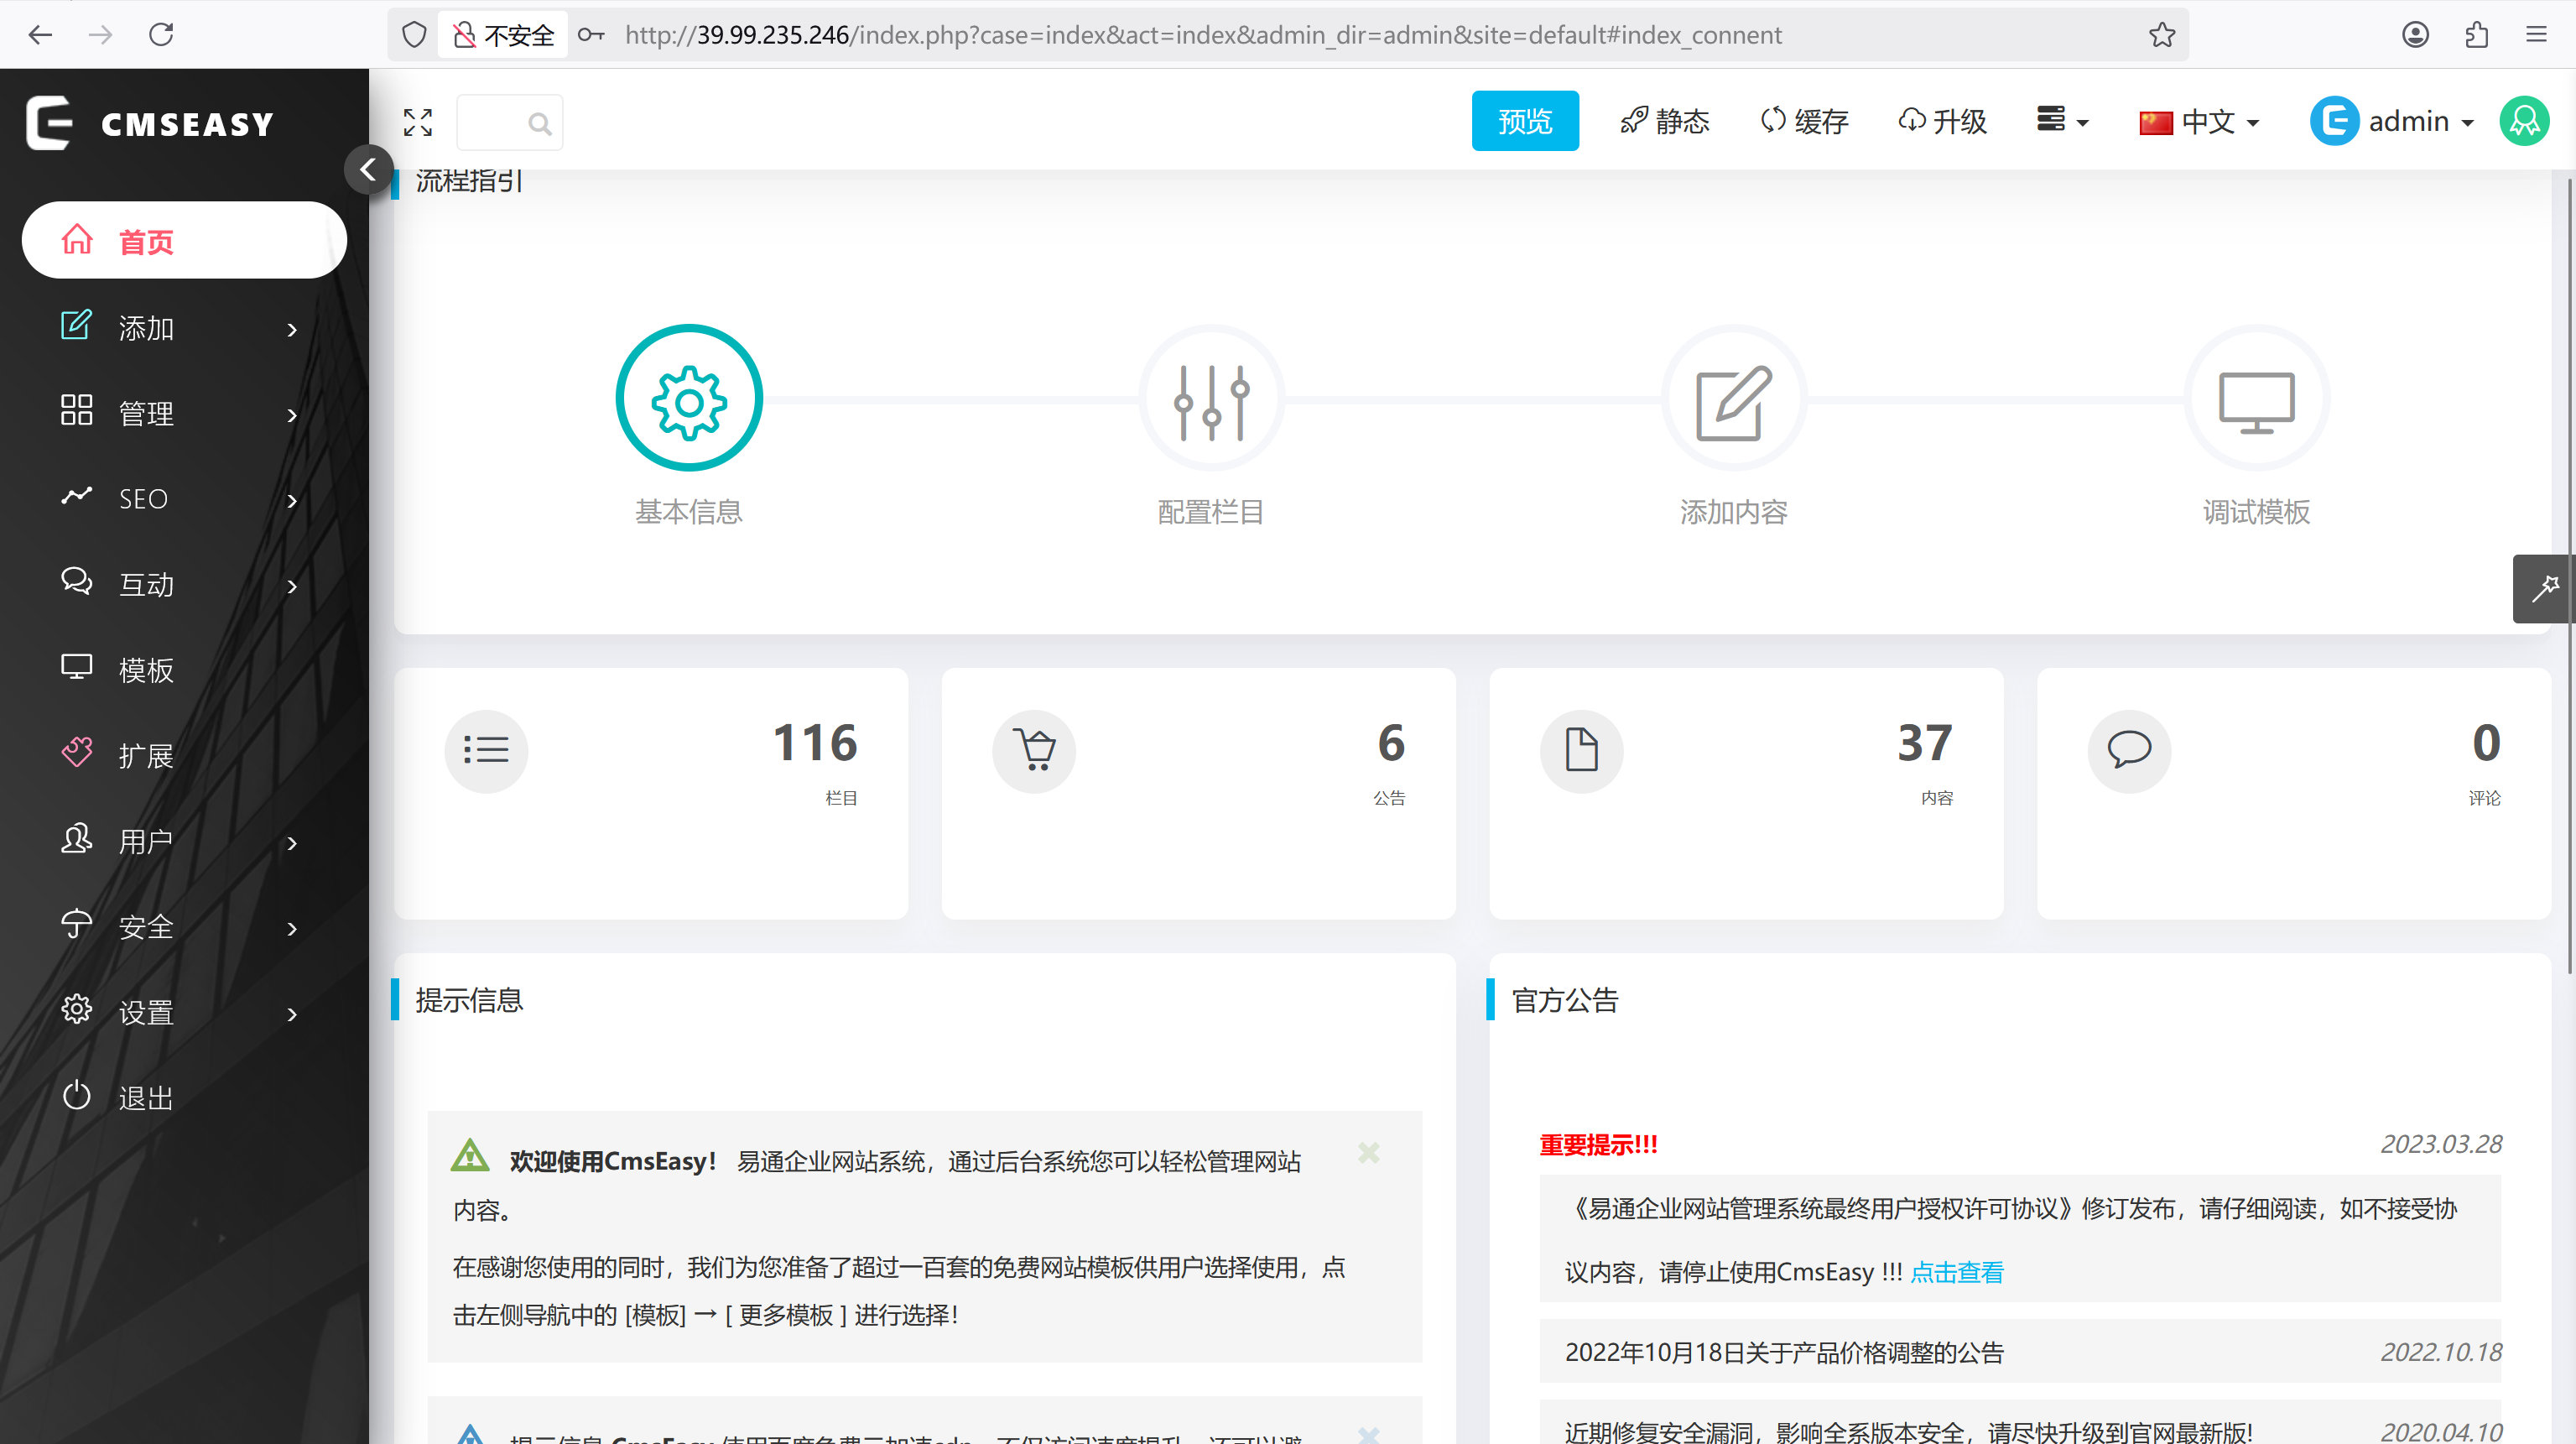This screenshot has width=2576, height=1444.
Task: Click the 116 栏目 count
Action: coord(815,743)
